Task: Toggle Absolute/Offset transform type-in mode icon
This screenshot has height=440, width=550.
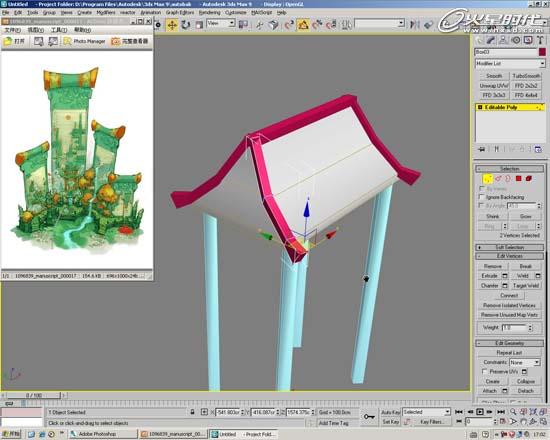Action: 204,412
